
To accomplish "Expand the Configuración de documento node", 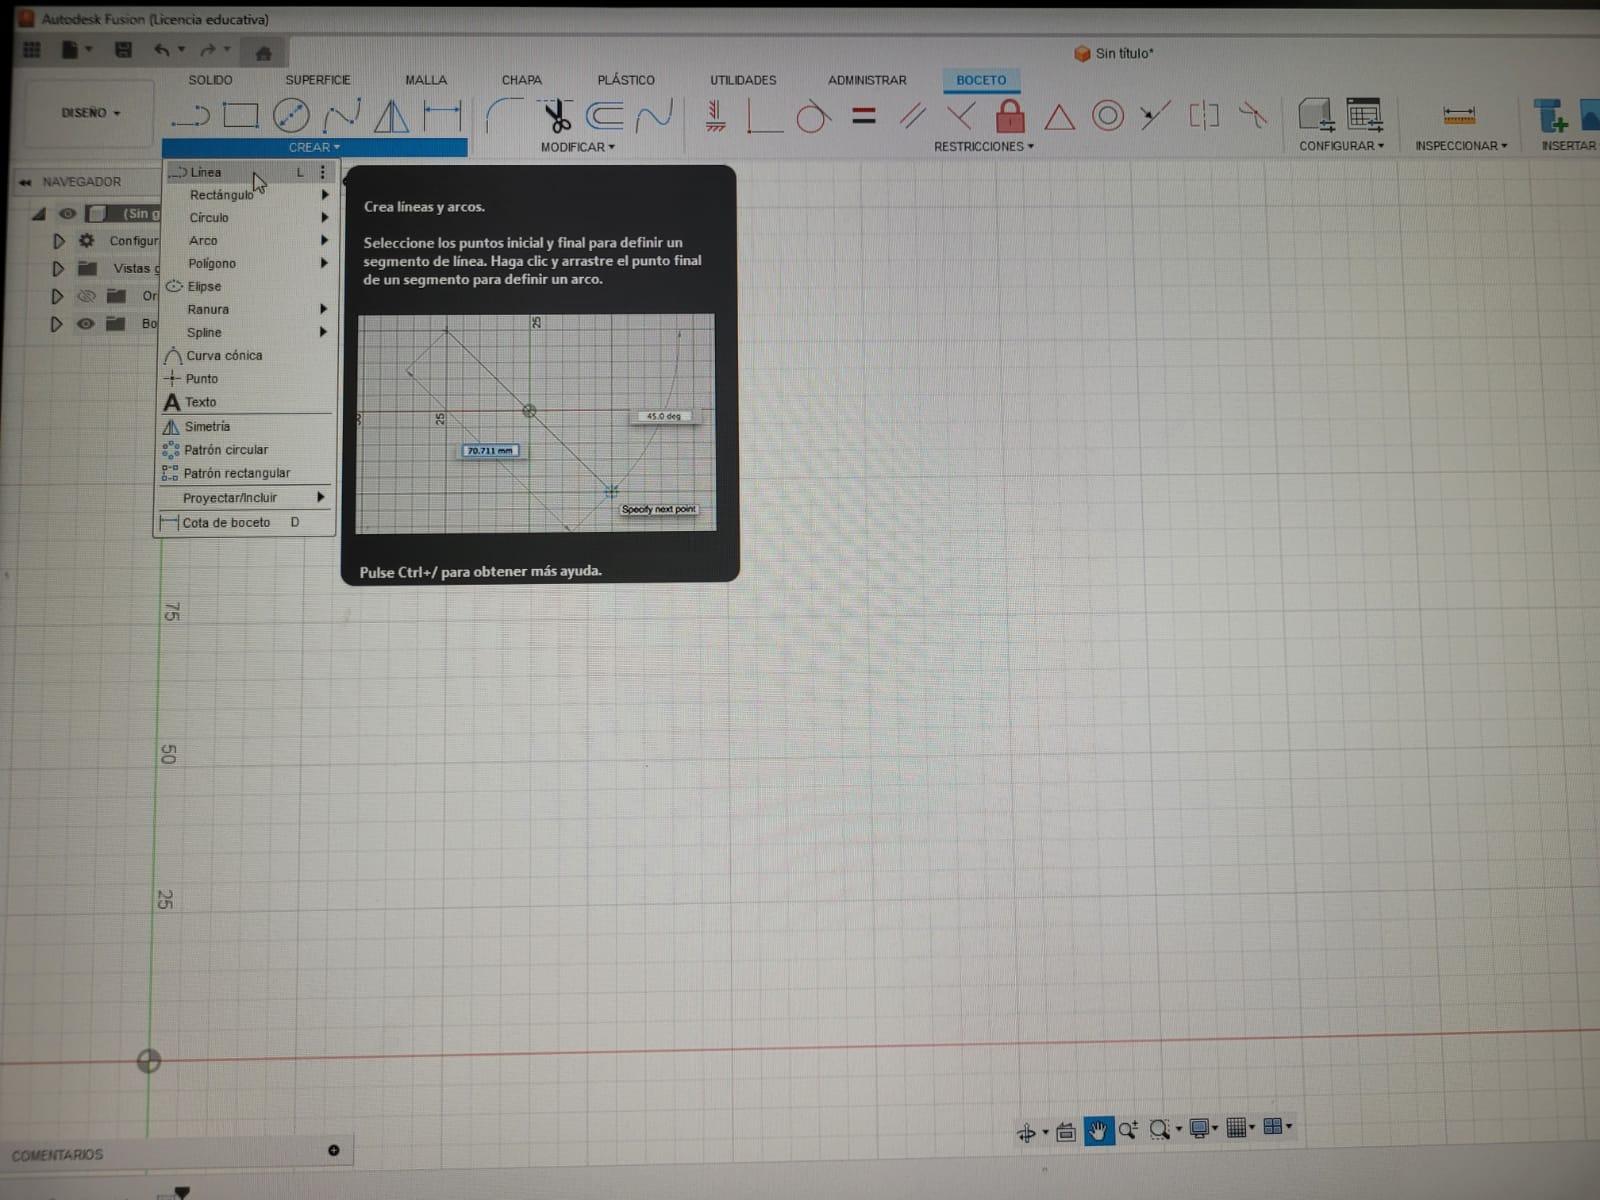I will (58, 241).
